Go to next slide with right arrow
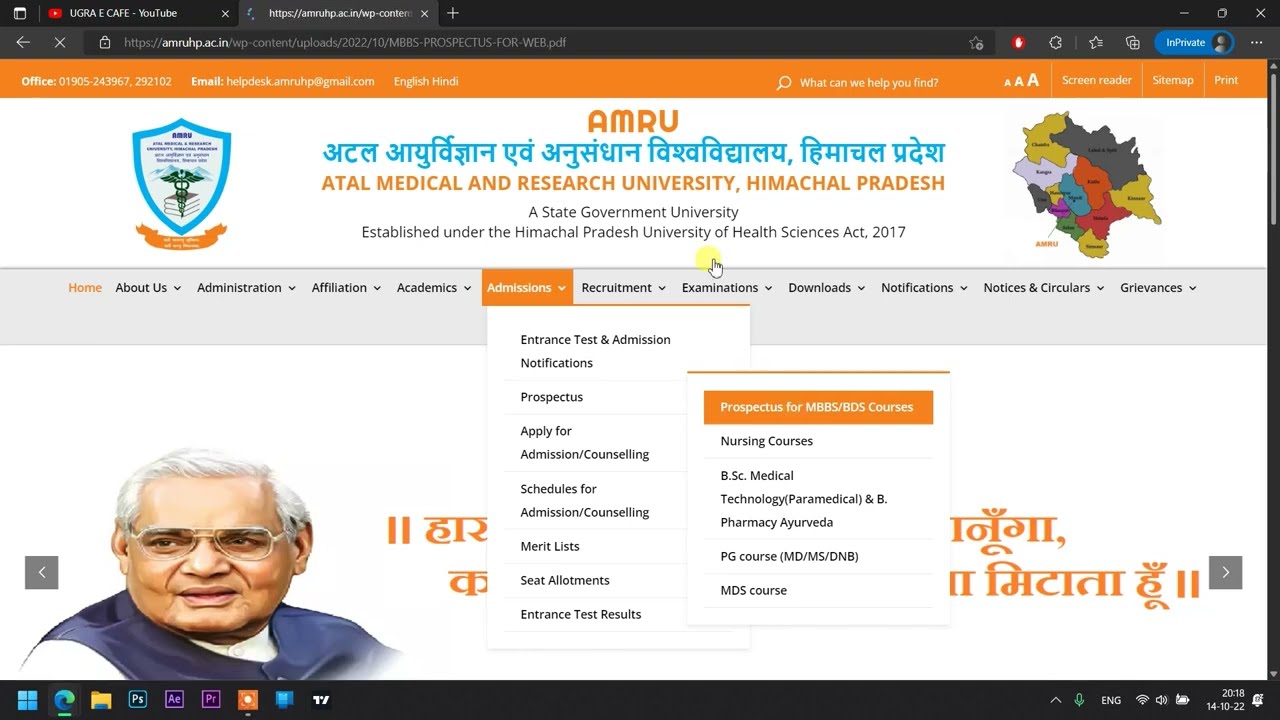The image size is (1280, 720). point(1225,572)
